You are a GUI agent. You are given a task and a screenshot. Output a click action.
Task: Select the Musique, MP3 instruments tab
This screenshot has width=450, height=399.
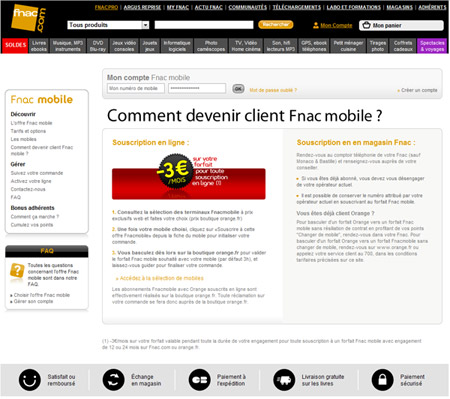point(68,46)
